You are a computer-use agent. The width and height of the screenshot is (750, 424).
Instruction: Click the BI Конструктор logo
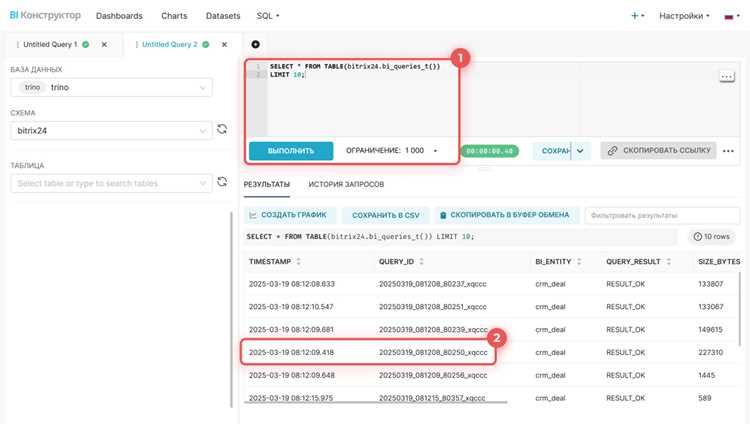(x=45, y=15)
